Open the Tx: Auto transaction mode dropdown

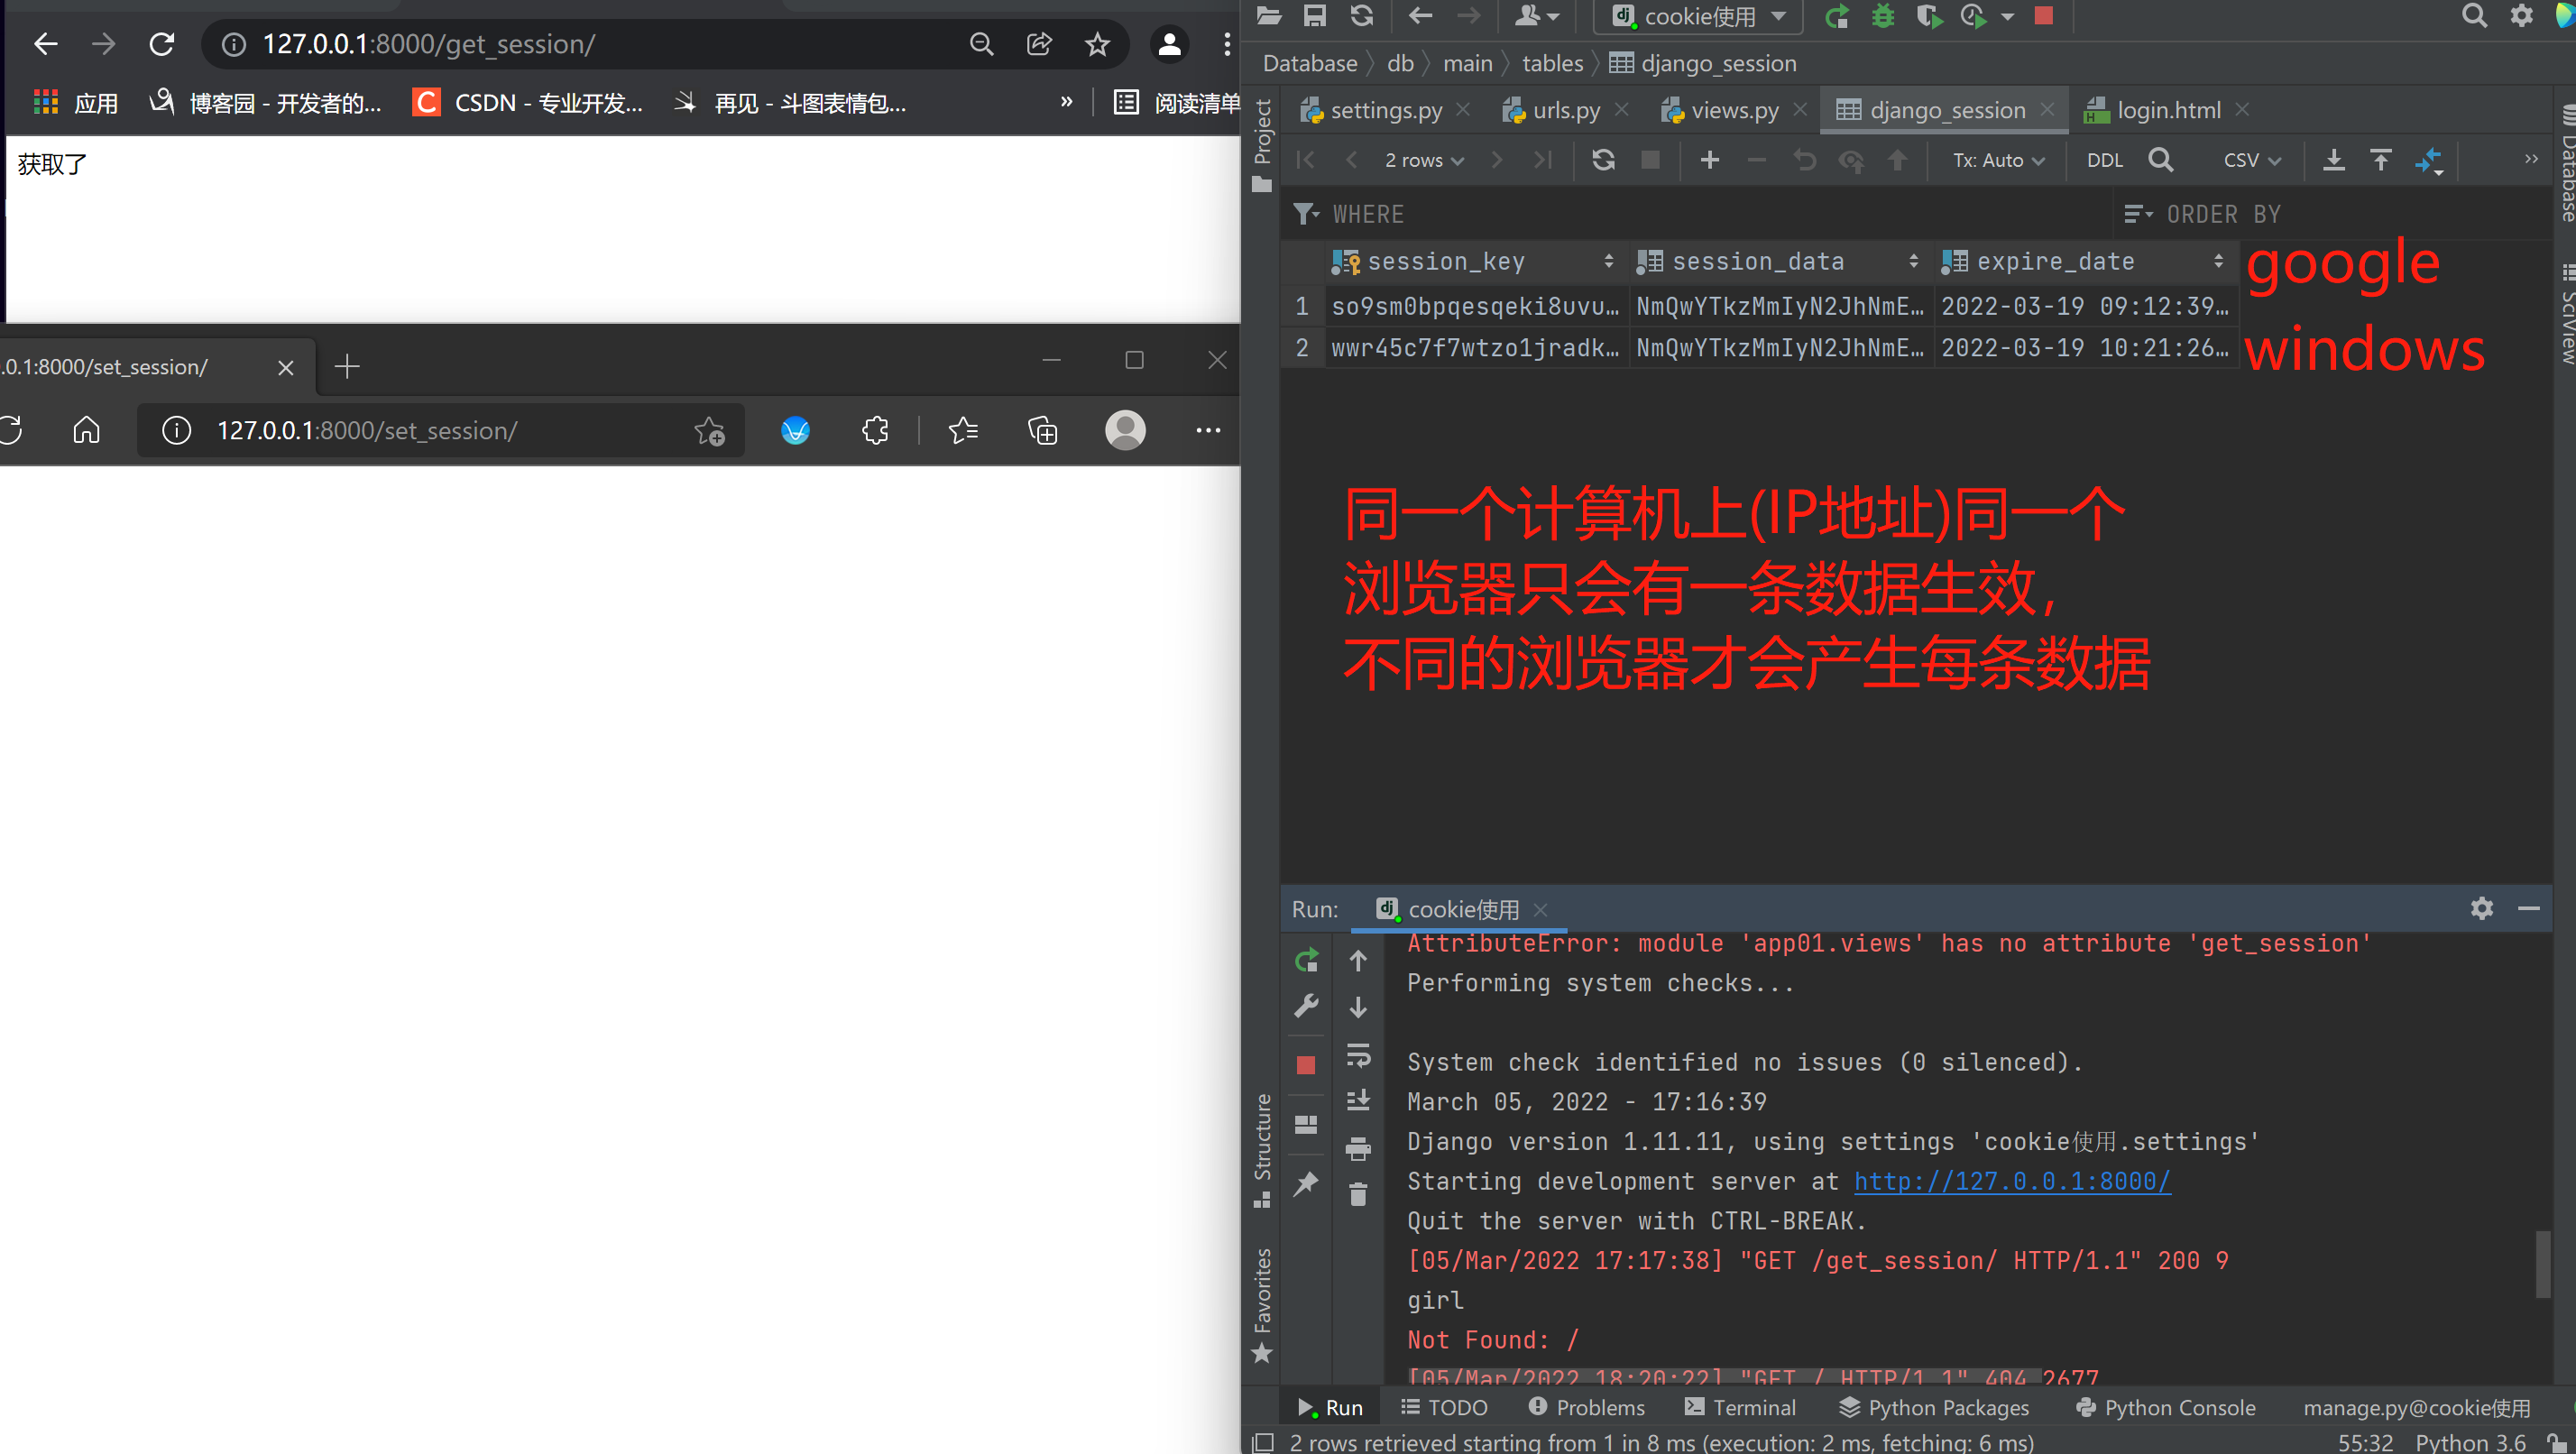point(1998,160)
